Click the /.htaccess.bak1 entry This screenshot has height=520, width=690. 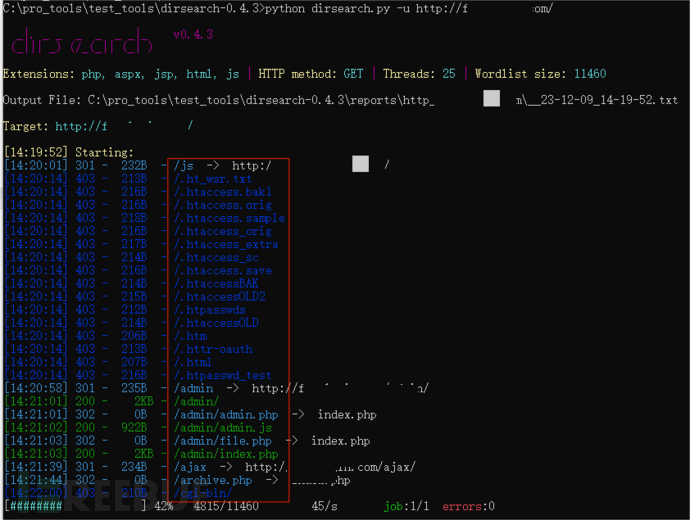[x=222, y=191]
